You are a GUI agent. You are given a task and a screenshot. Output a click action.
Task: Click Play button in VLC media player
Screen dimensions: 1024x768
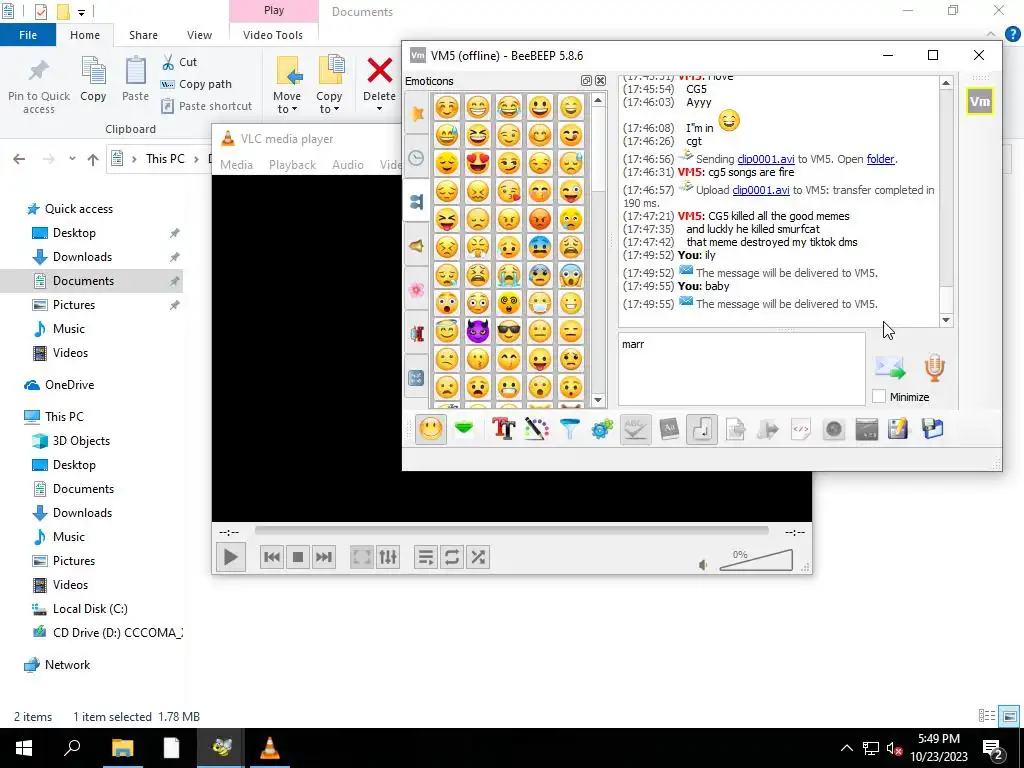pos(231,557)
